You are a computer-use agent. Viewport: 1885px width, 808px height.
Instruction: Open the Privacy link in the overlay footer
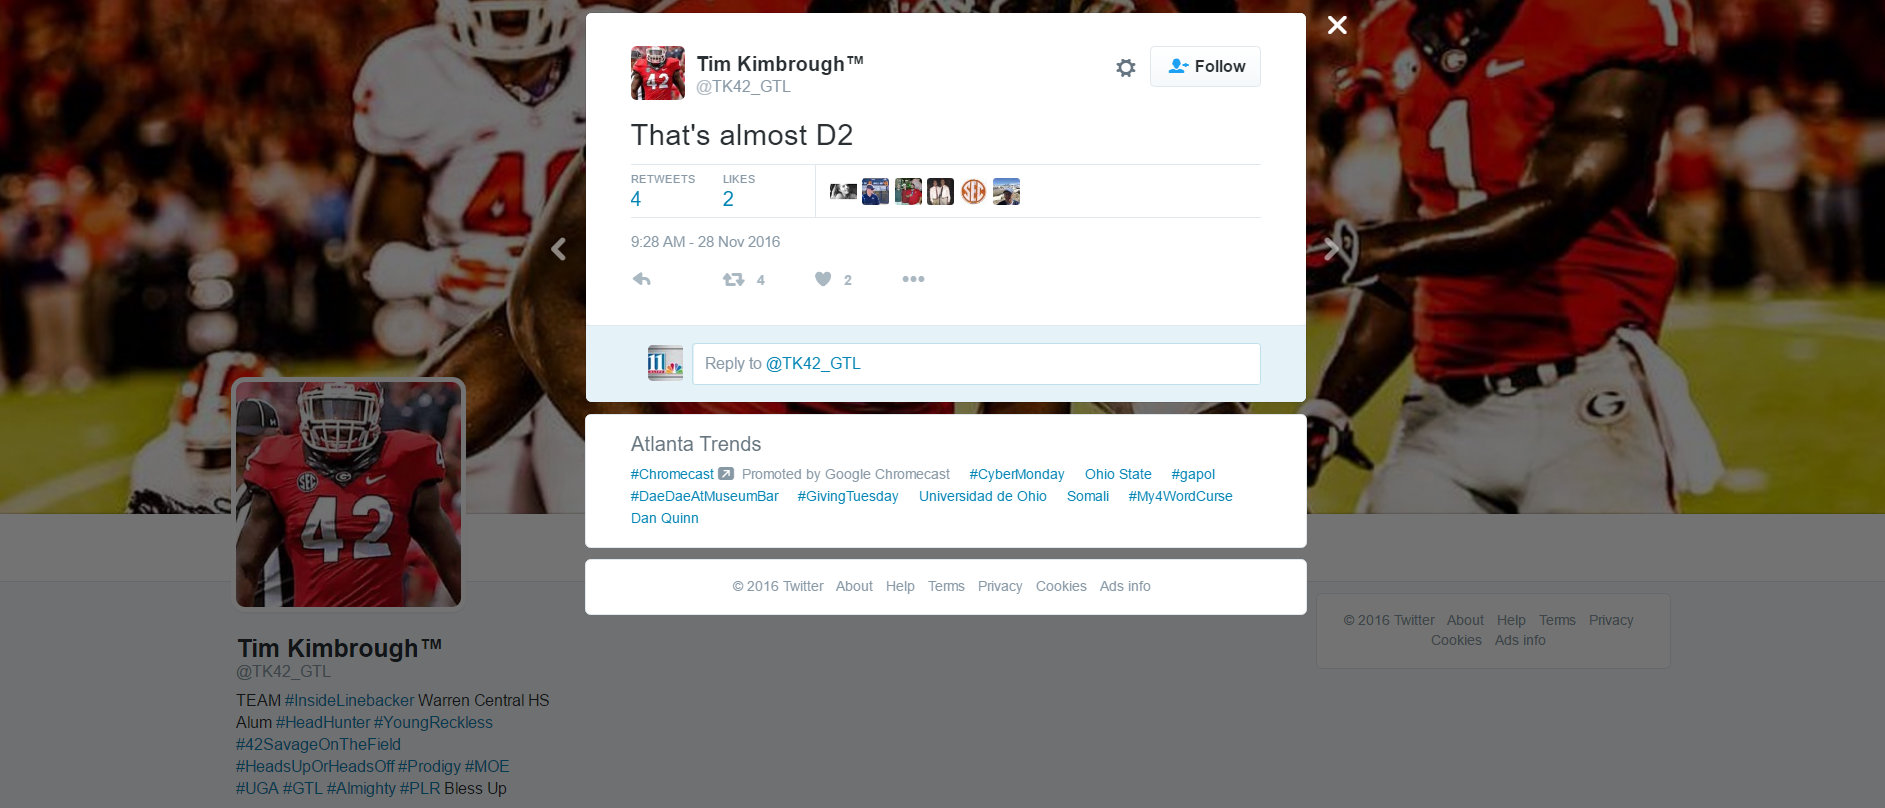(1000, 586)
